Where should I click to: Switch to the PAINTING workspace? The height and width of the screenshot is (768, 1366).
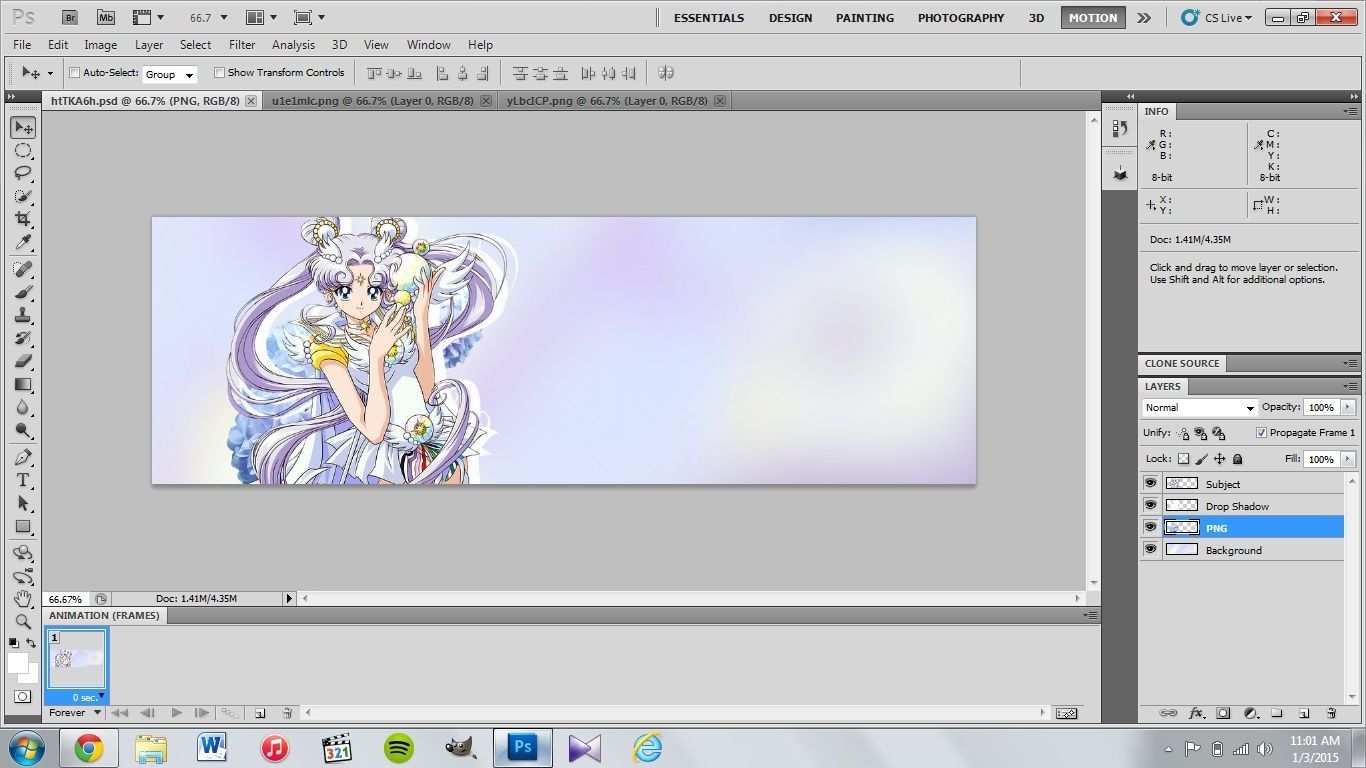(865, 18)
